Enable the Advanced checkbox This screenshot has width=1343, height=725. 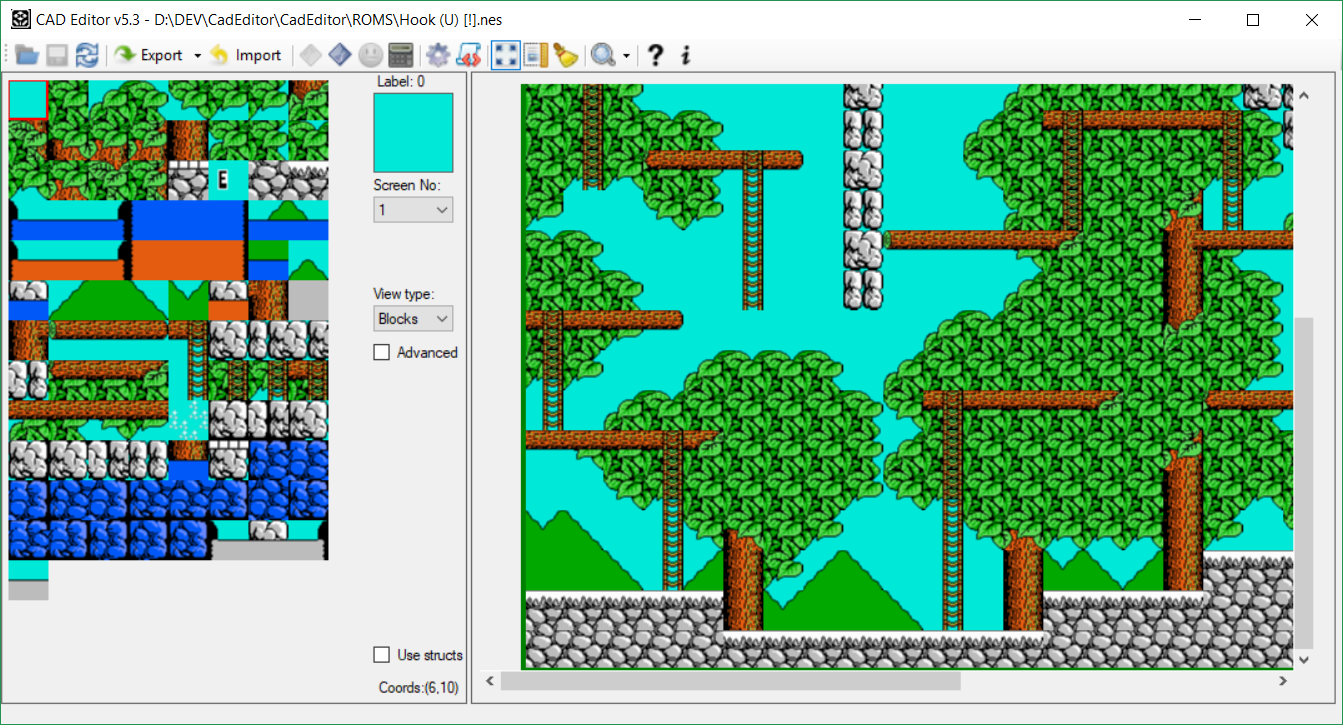(x=382, y=353)
